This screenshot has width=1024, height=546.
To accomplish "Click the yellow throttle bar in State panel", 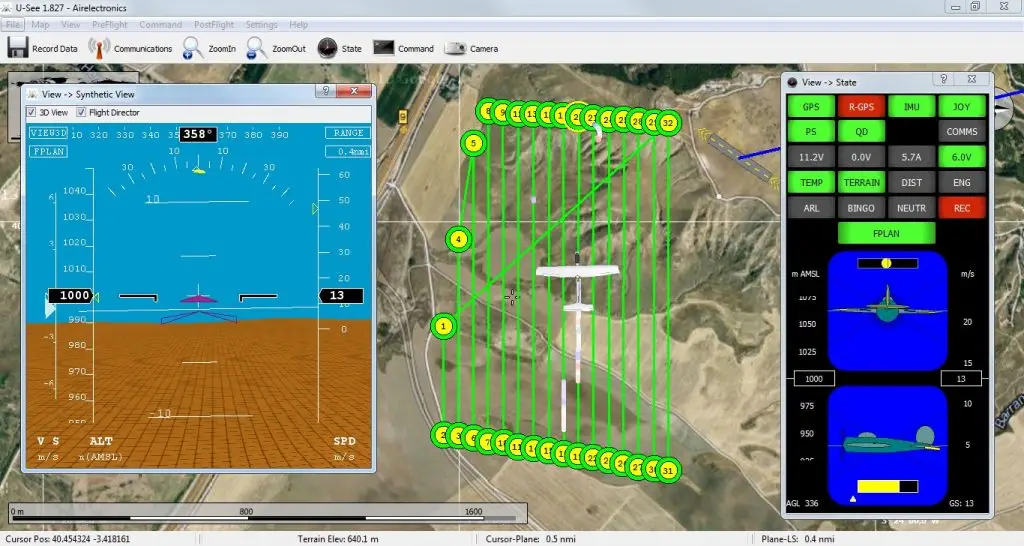I will point(878,487).
